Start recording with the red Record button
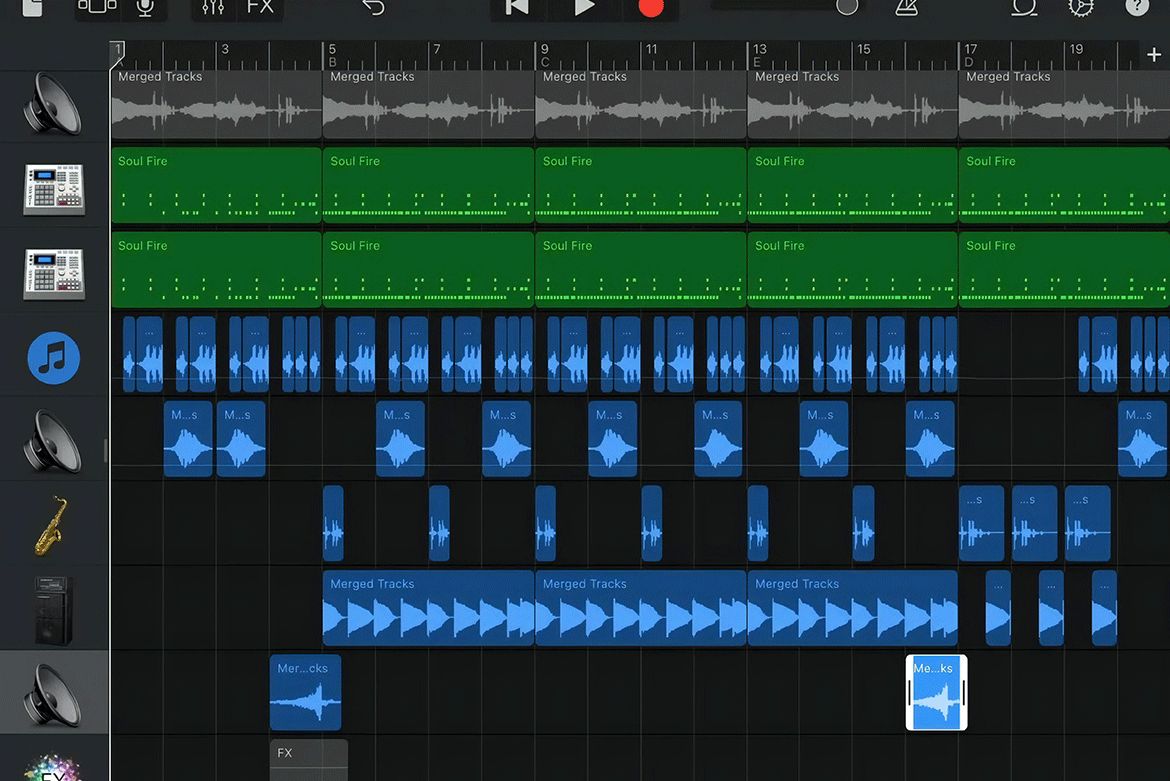 pyautogui.click(x=651, y=7)
